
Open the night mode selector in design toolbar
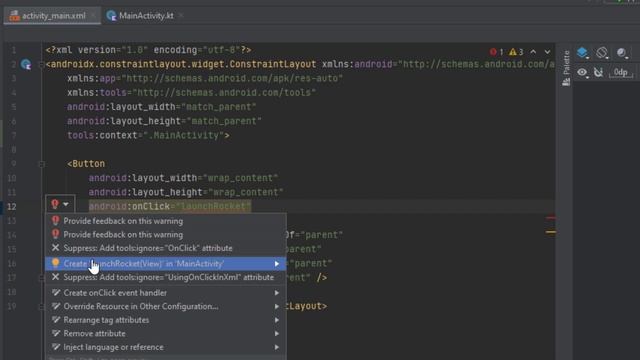coord(622,53)
